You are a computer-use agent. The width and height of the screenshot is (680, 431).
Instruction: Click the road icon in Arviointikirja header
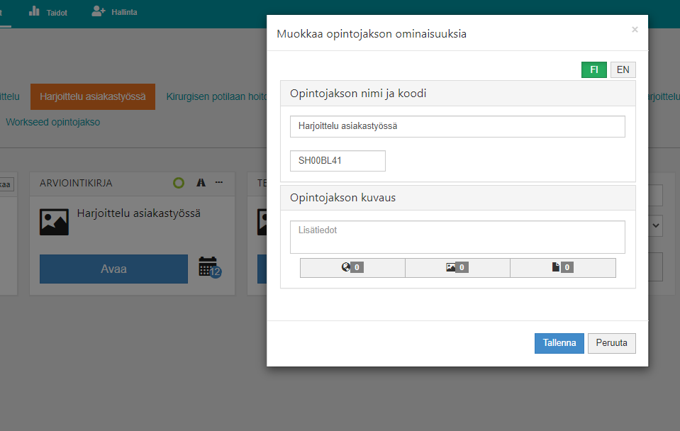pyautogui.click(x=200, y=183)
